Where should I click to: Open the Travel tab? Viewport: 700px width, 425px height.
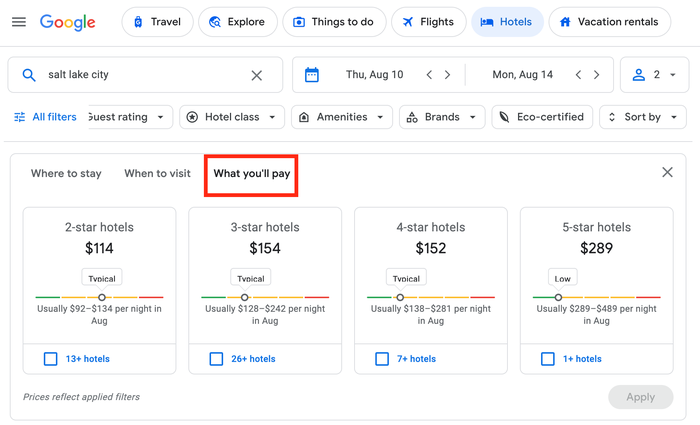(157, 22)
